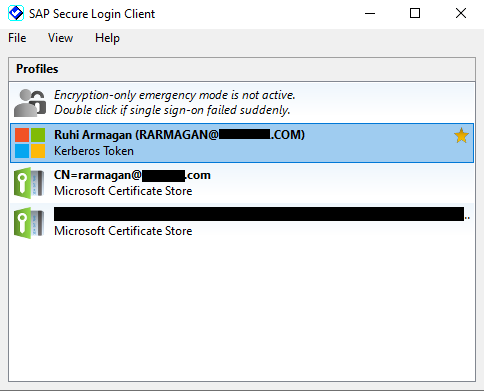Screen dimensions: 484x391
Task: Select the Ruhi Armagan profile name
Action: click(179, 135)
